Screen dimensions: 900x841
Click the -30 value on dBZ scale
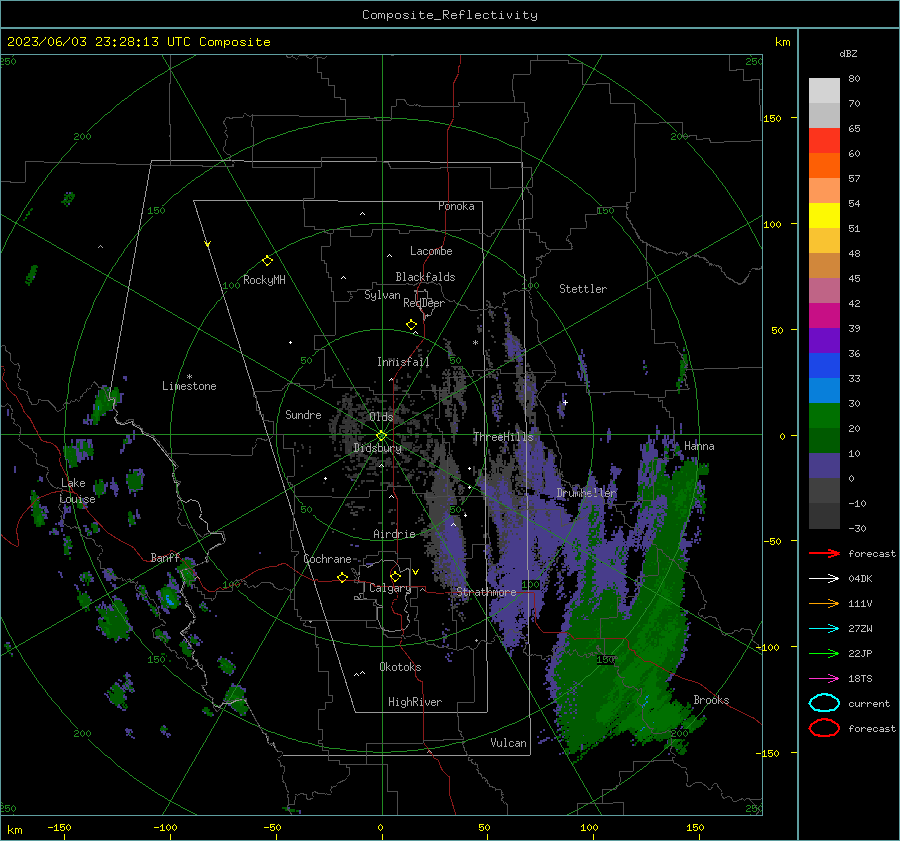[857, 528]
